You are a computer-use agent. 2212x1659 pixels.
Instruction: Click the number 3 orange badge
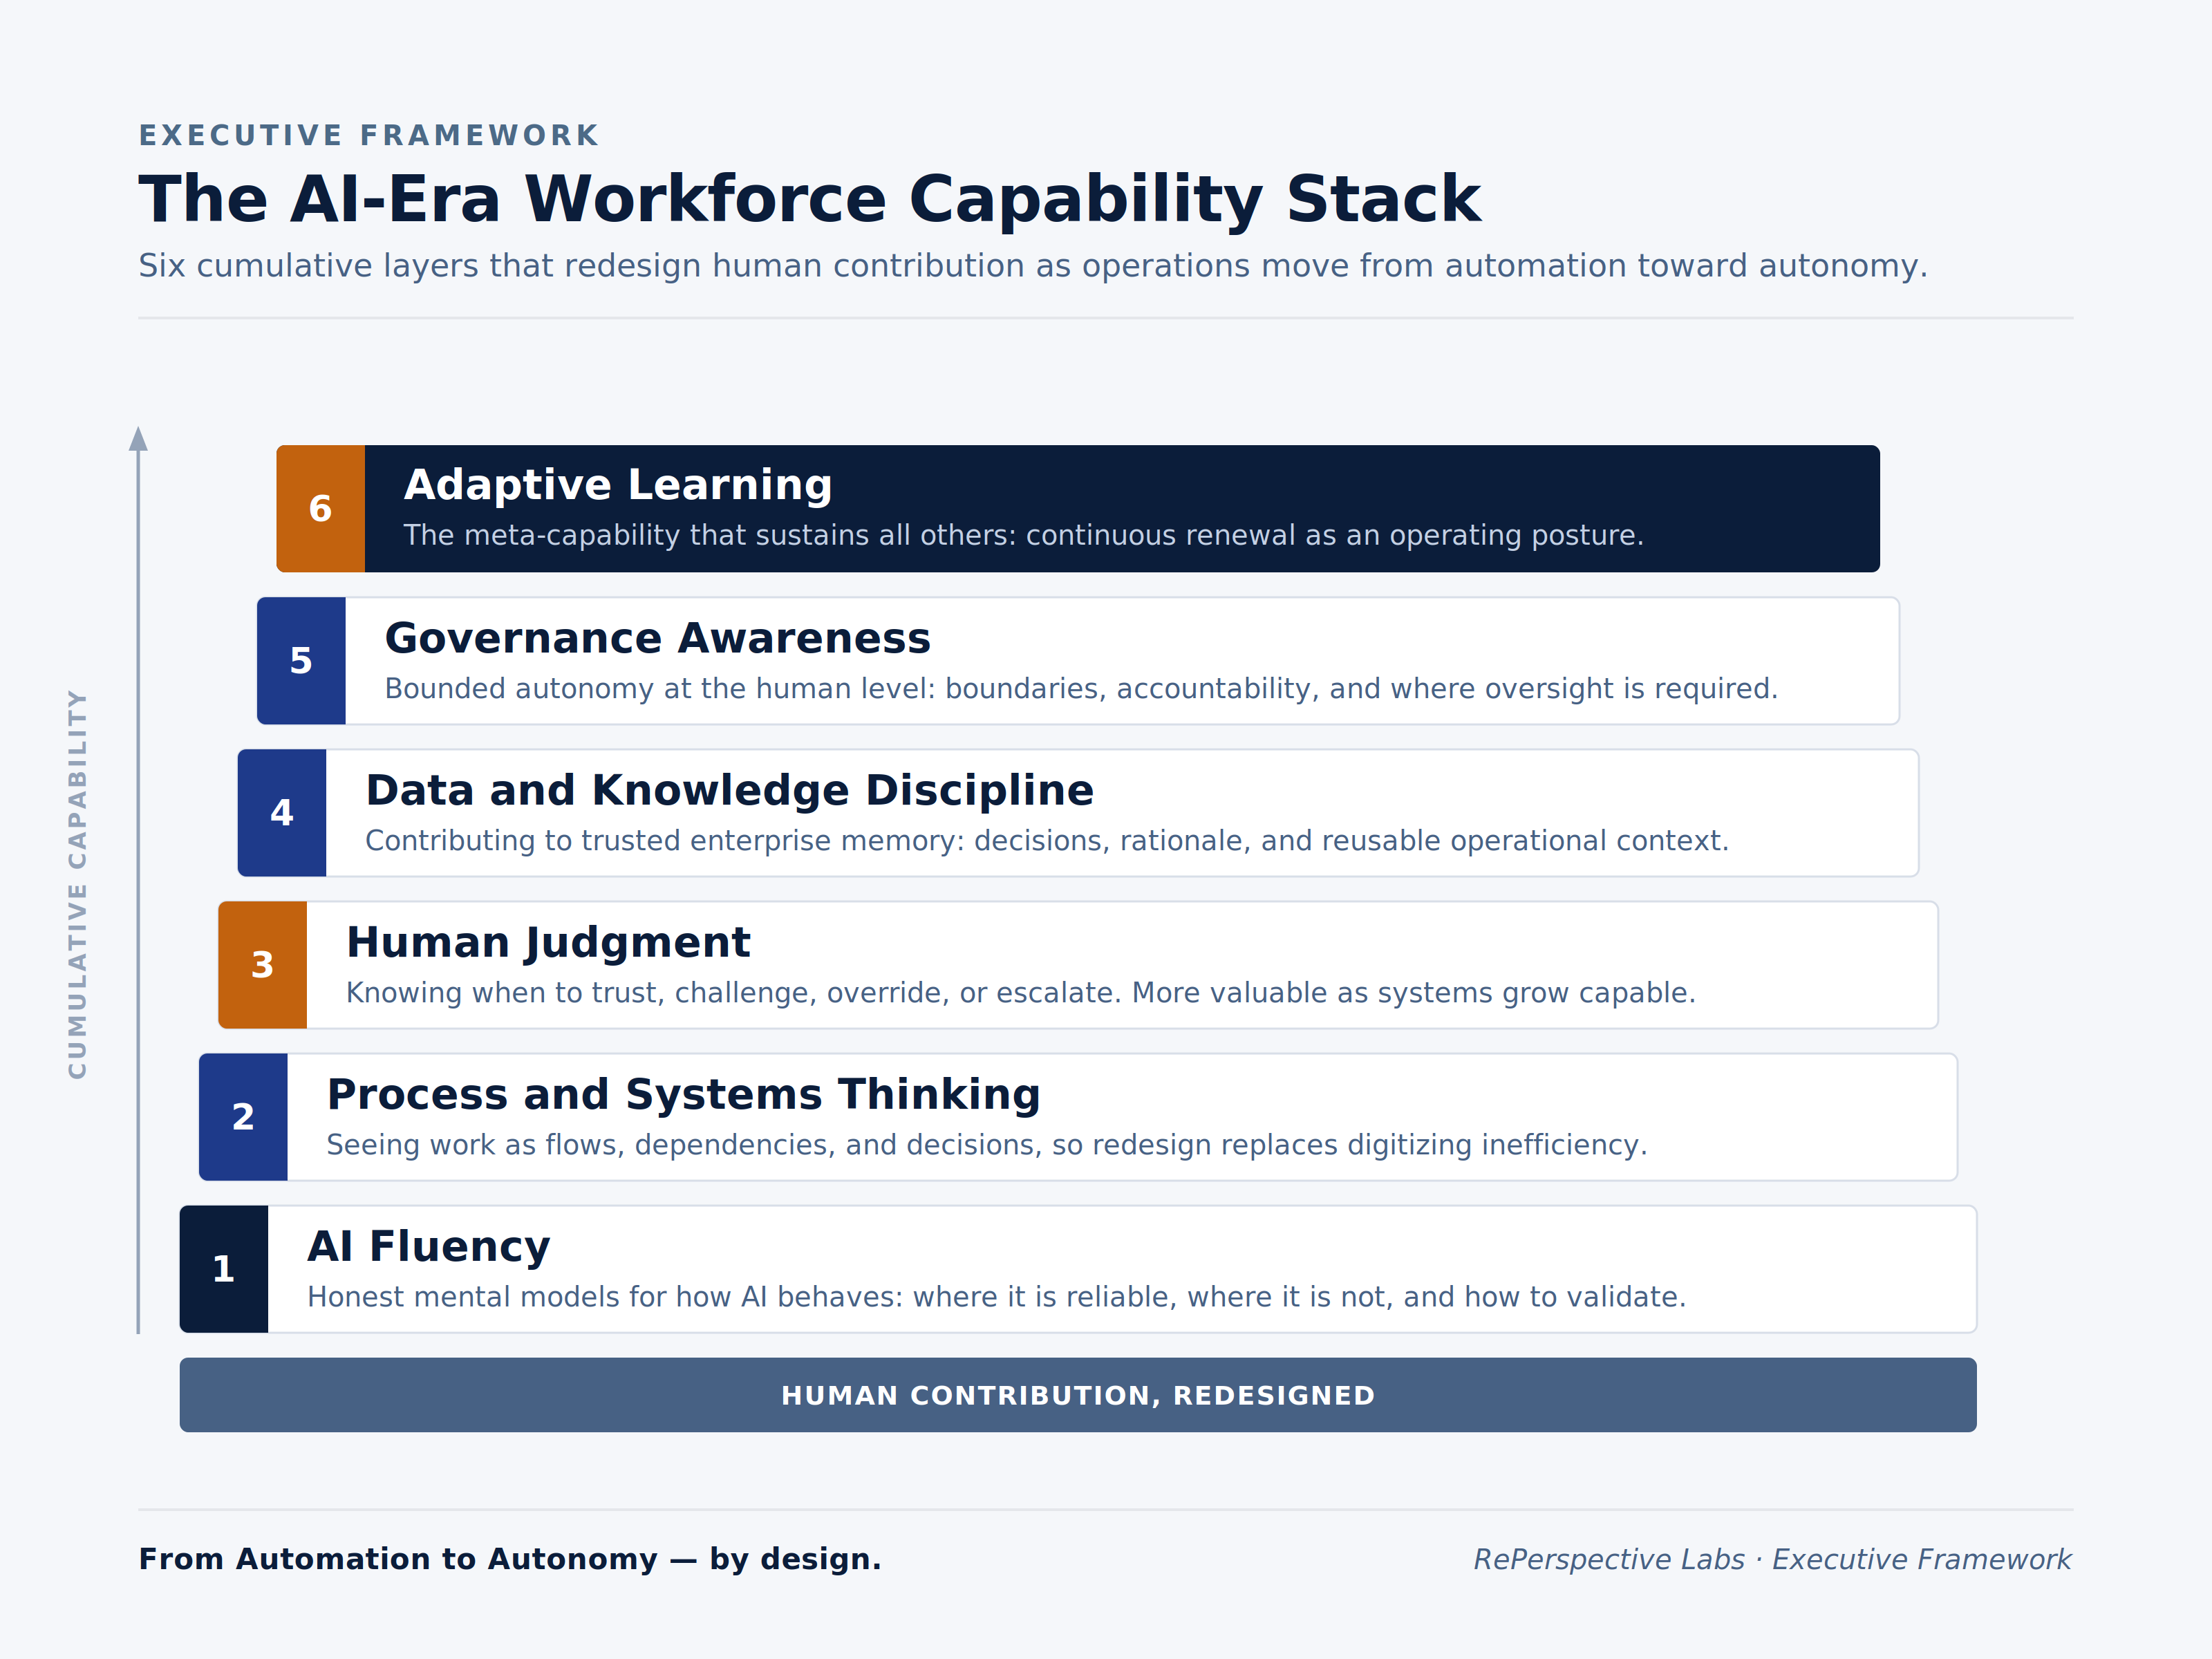(262, 965)
